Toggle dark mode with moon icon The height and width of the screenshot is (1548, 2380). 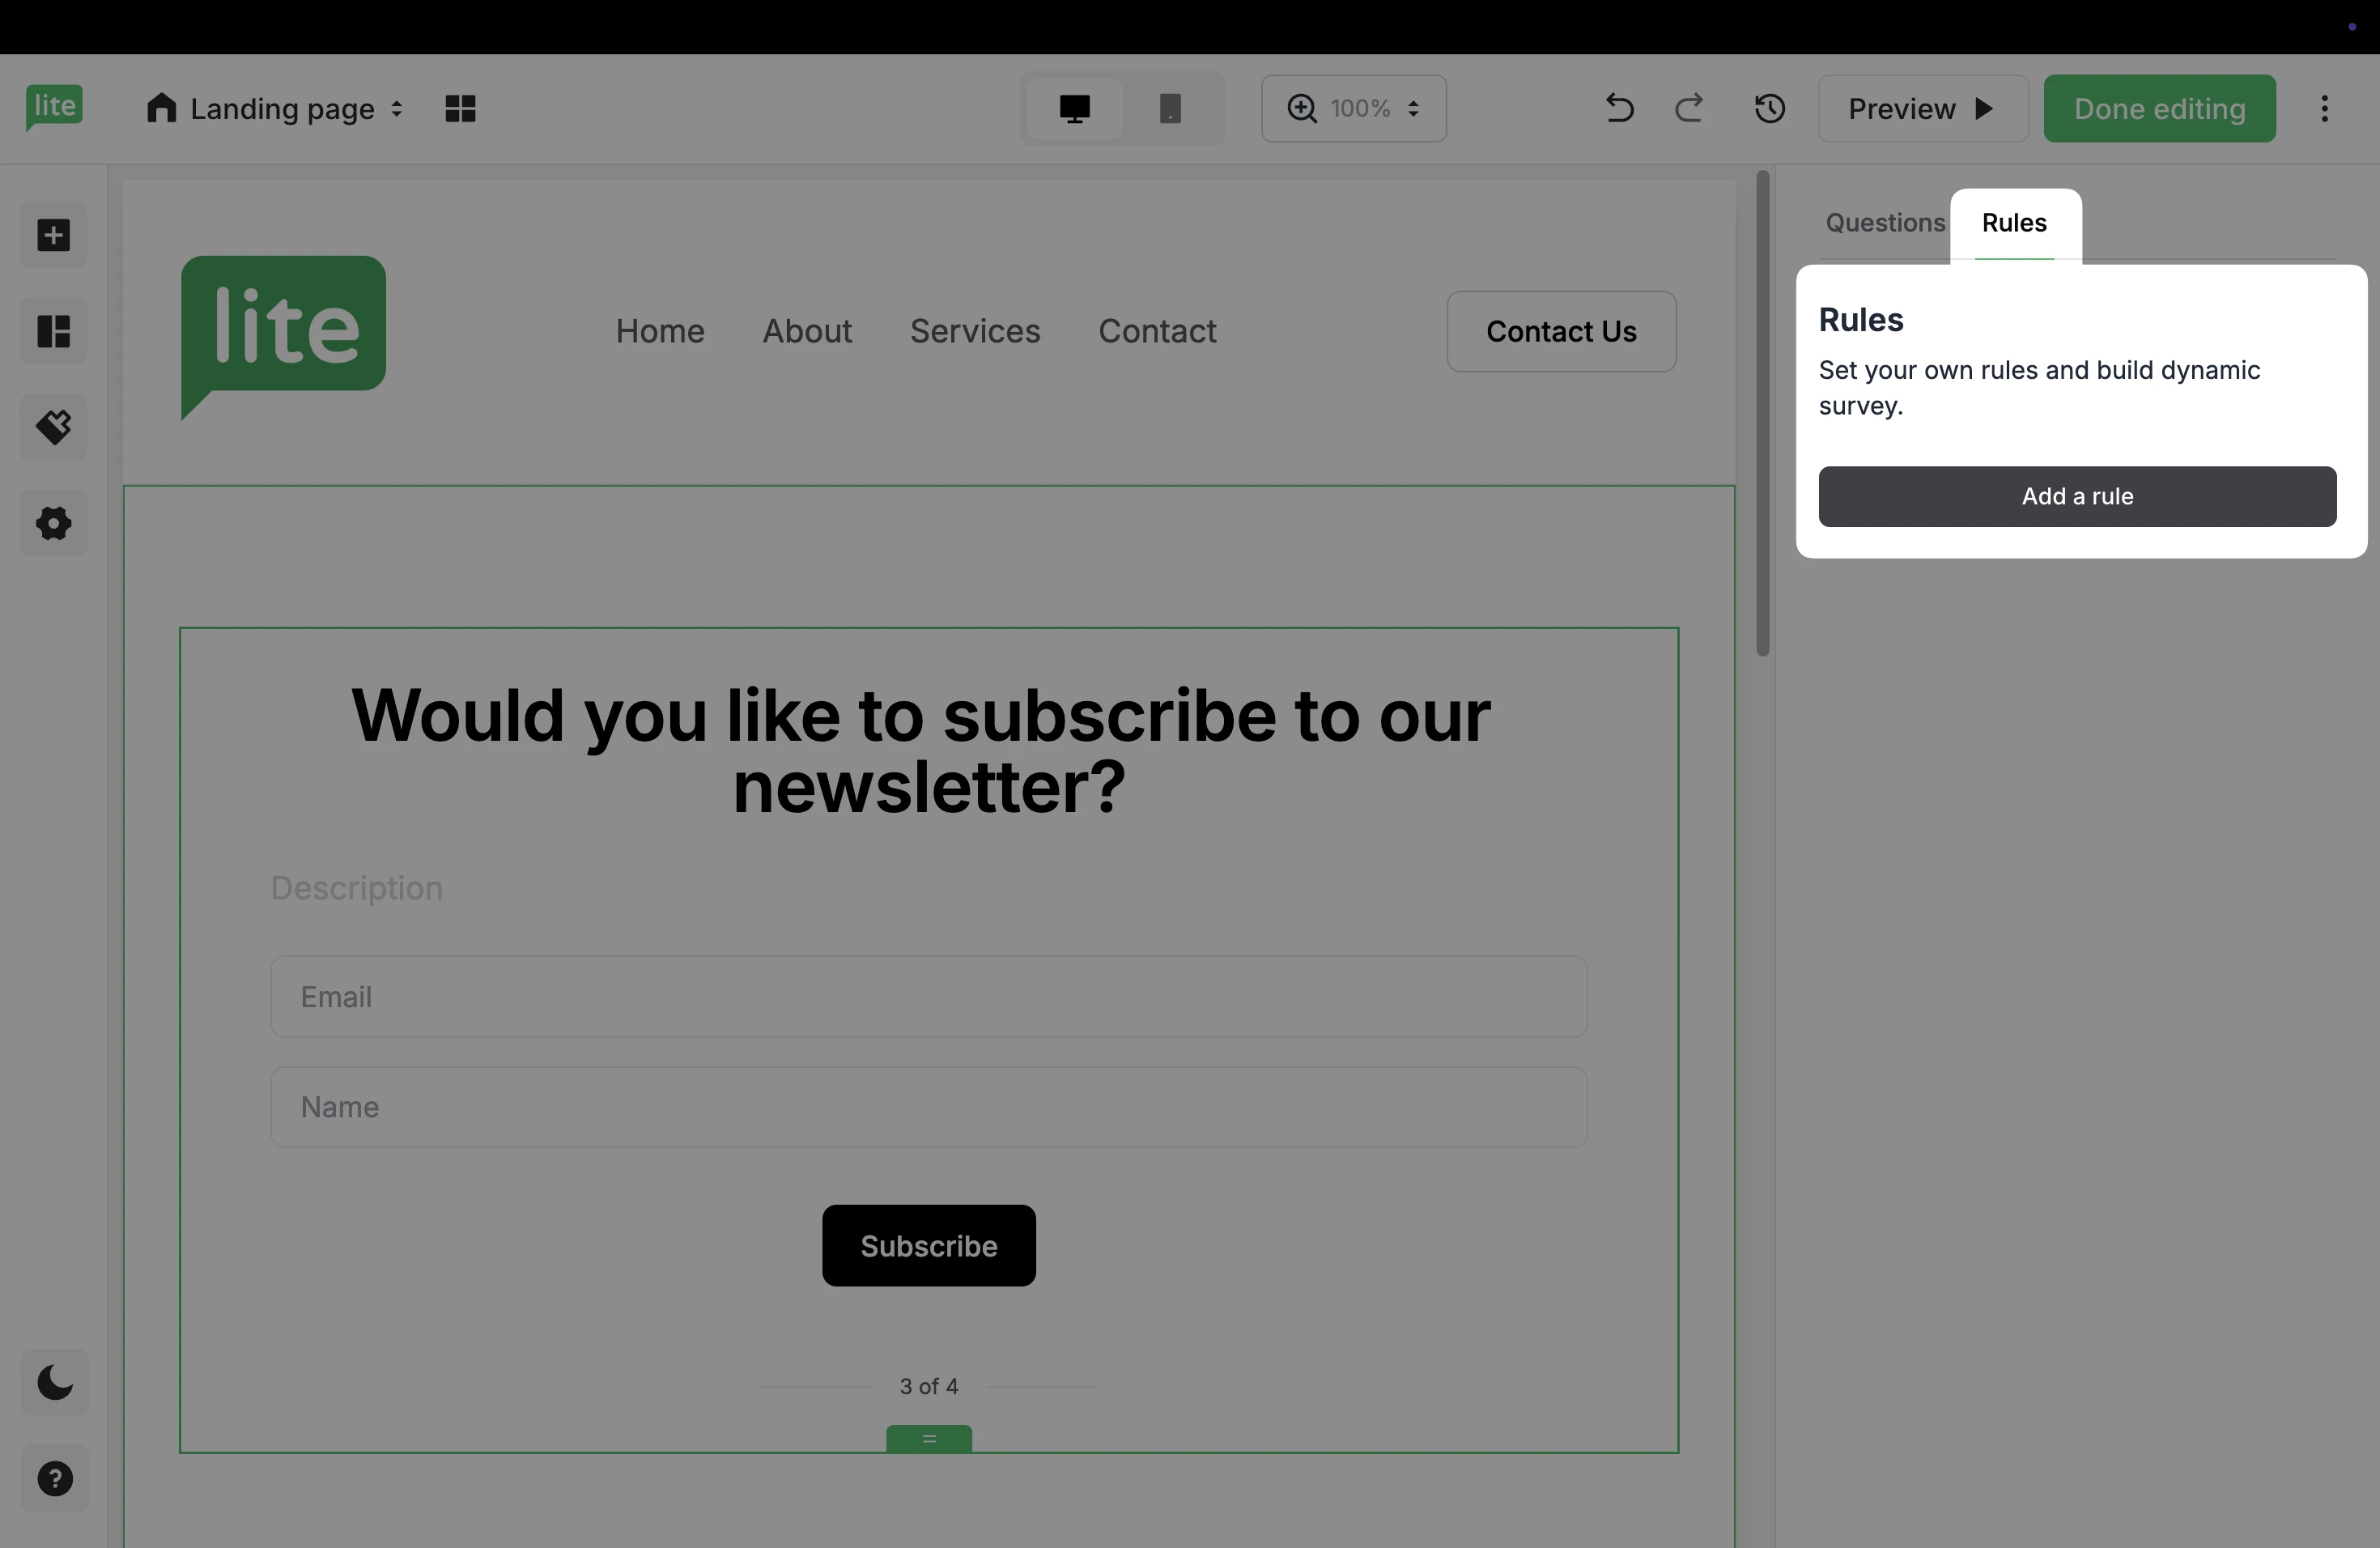(x=55, y=1383)
